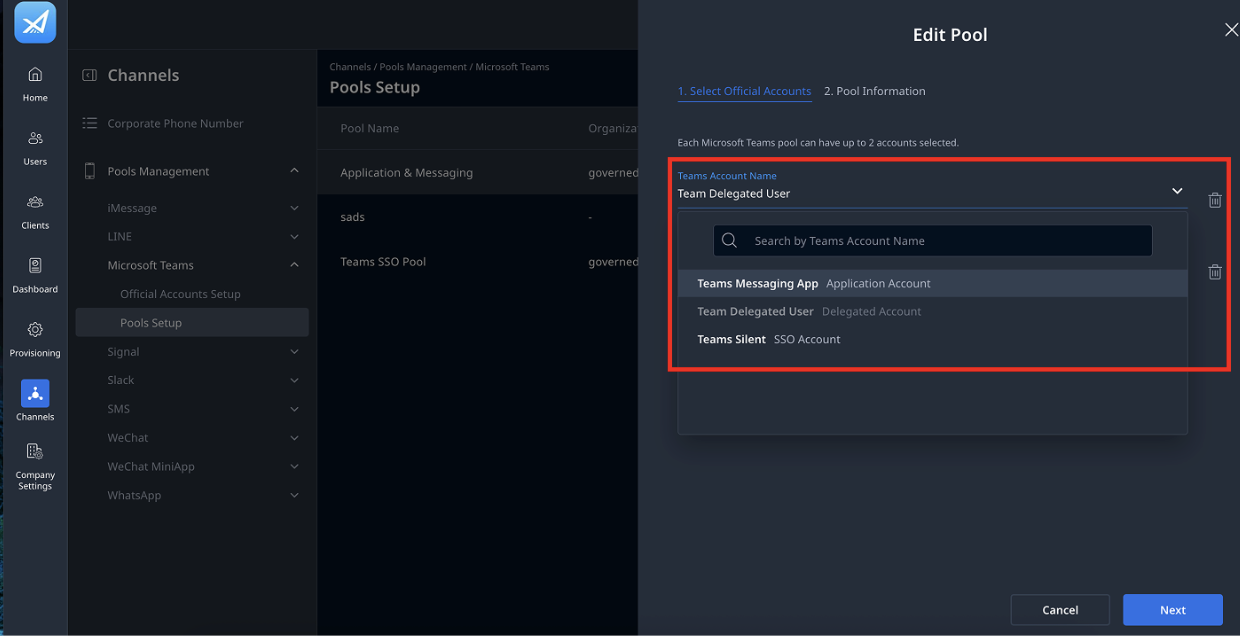
Task: Open the Clients sidebar icon
Action: [35, 202]
